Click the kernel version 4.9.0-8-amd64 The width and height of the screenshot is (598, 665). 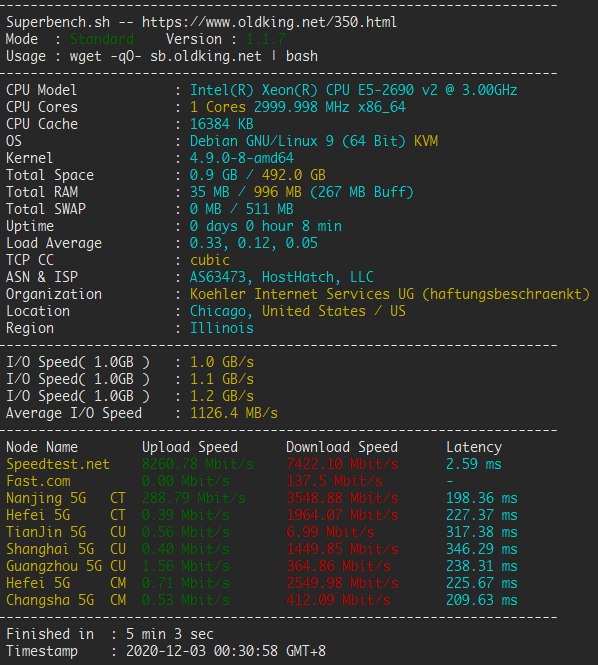click(x=242, y=158)
